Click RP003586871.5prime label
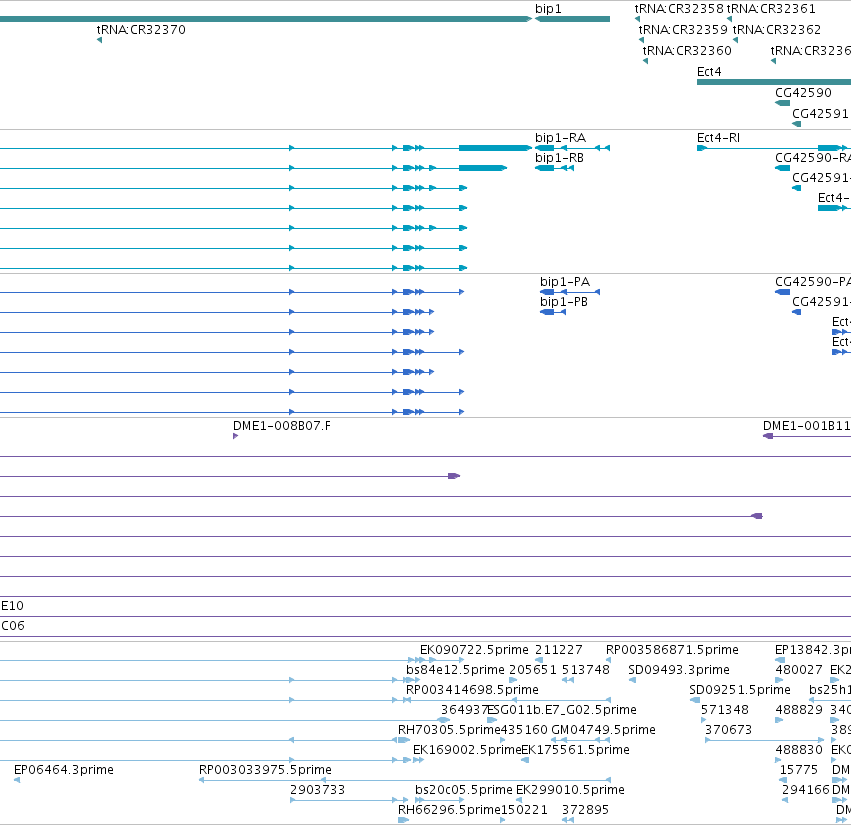Image resolution: width=851 pixels, height=825 pixels. pos(672,650)
